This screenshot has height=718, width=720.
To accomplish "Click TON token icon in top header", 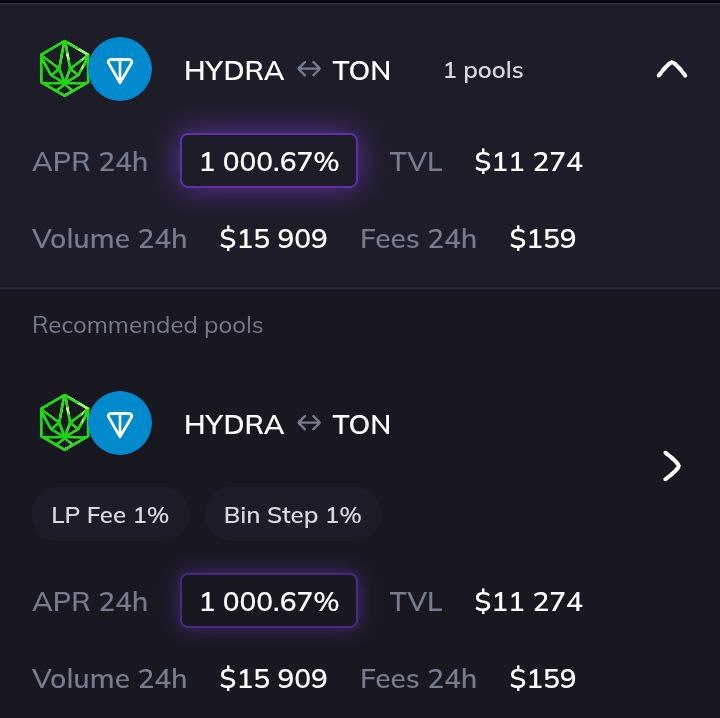I will (120, 69).
